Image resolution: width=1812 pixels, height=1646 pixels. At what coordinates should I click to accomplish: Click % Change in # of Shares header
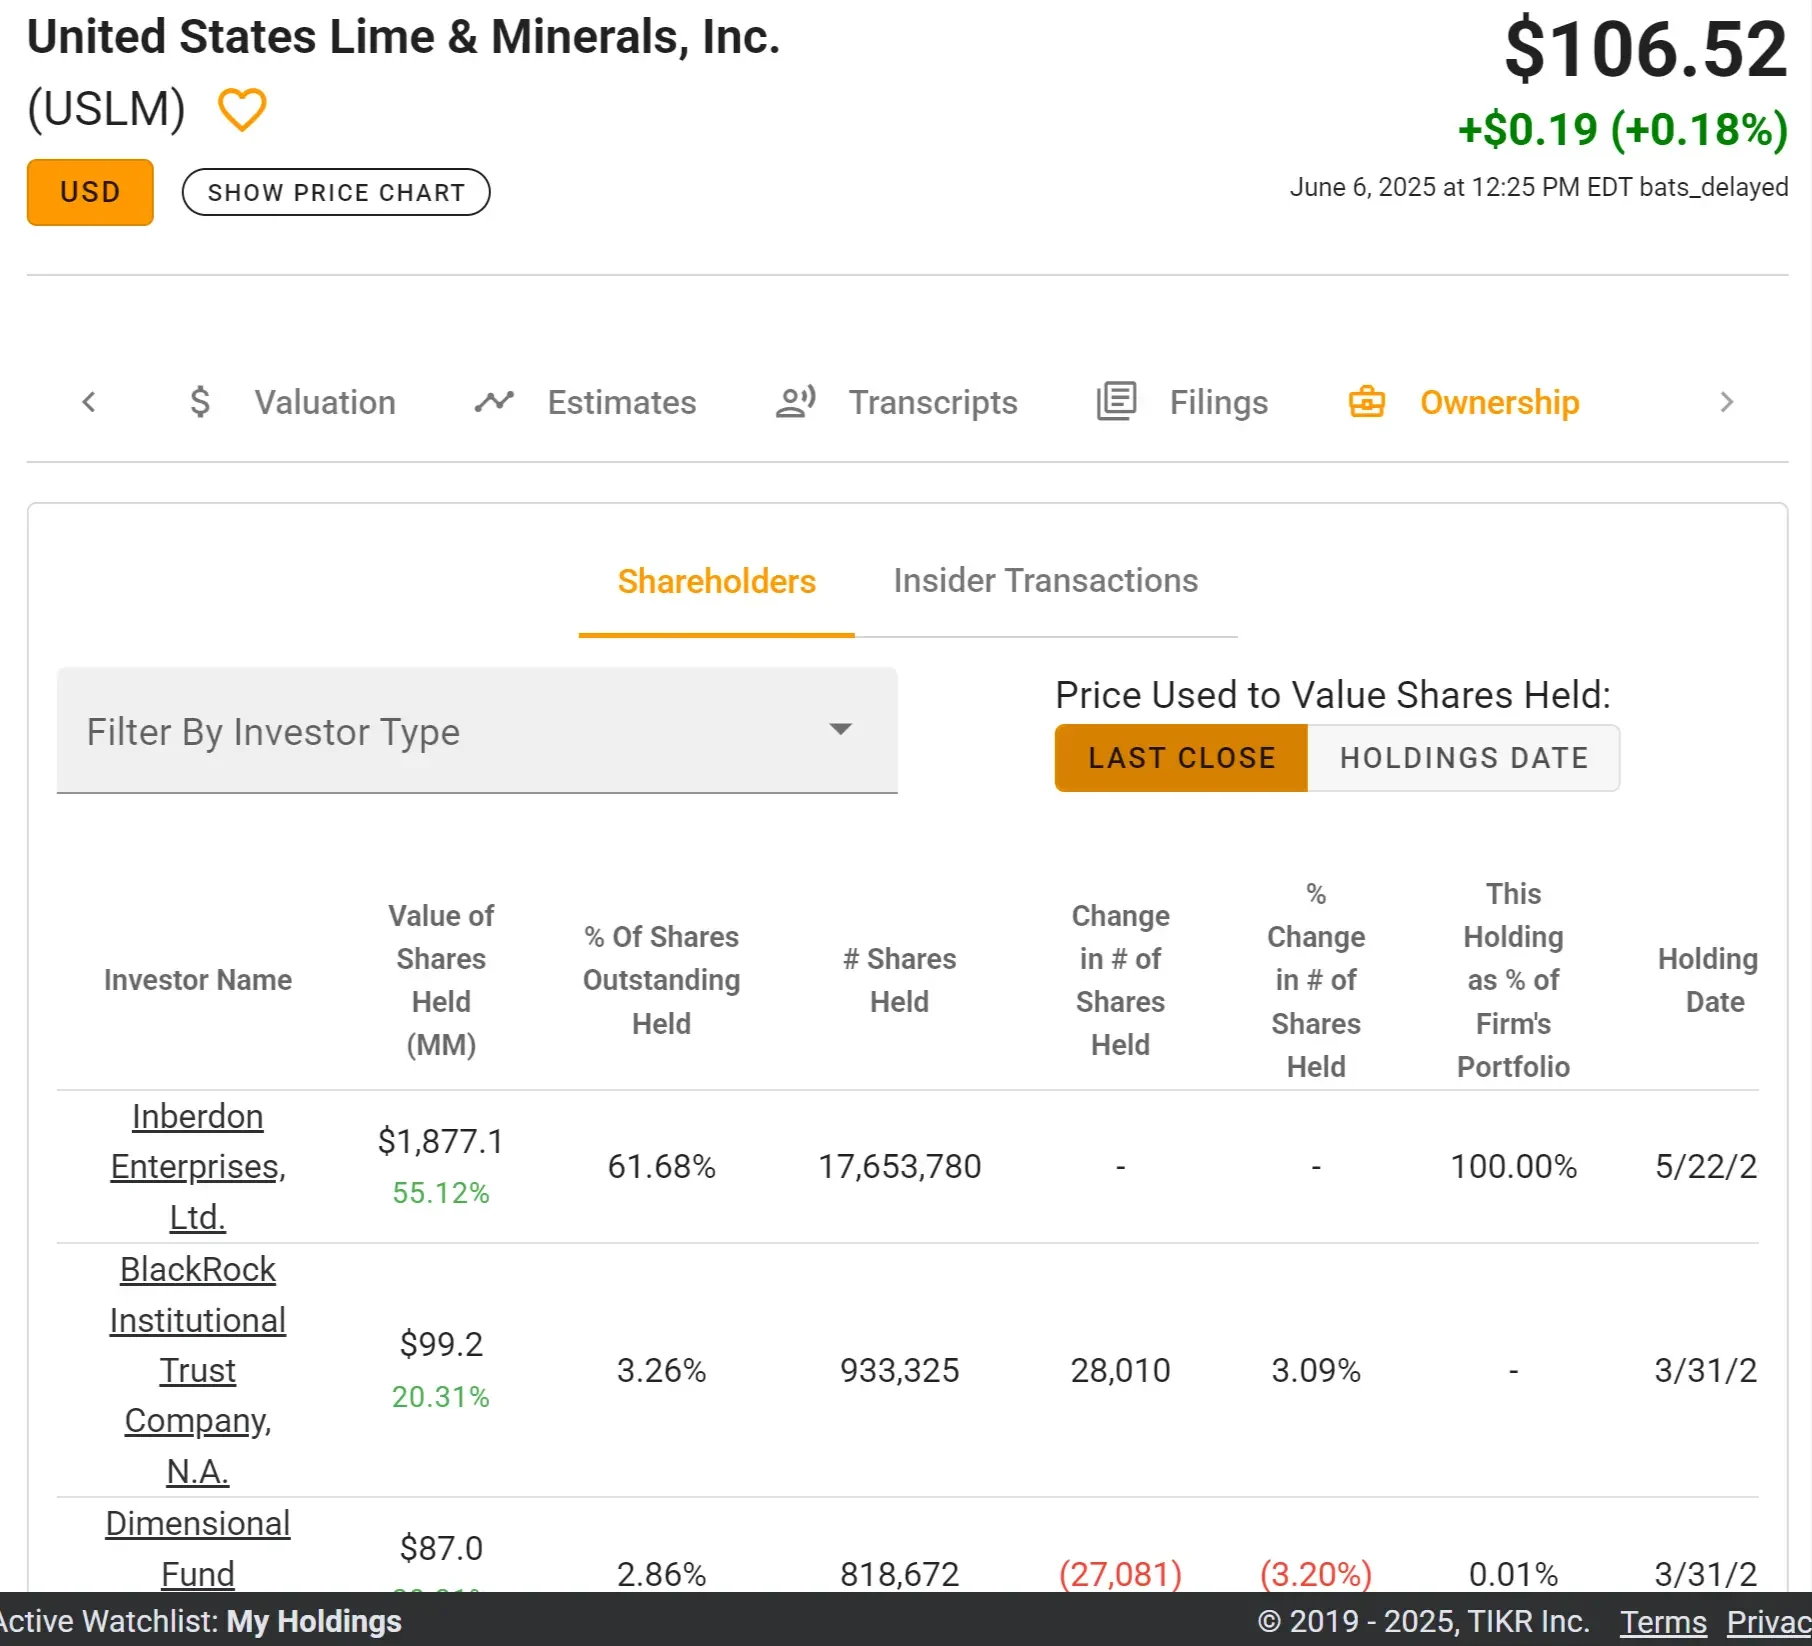pyautogui.click(x=1316, y=980)
